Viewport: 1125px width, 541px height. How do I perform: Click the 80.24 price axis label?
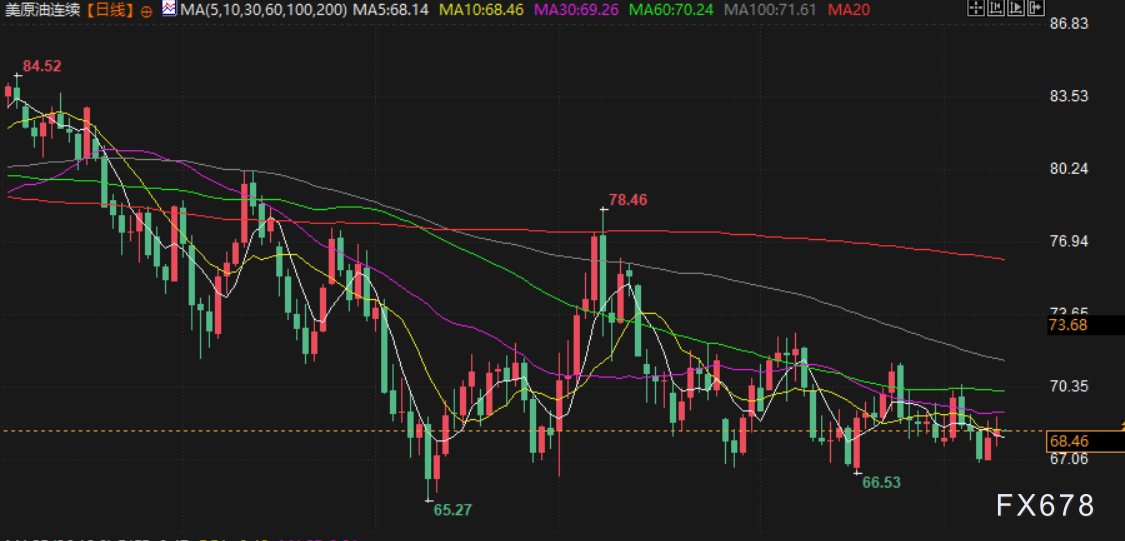pos(1070,169)
